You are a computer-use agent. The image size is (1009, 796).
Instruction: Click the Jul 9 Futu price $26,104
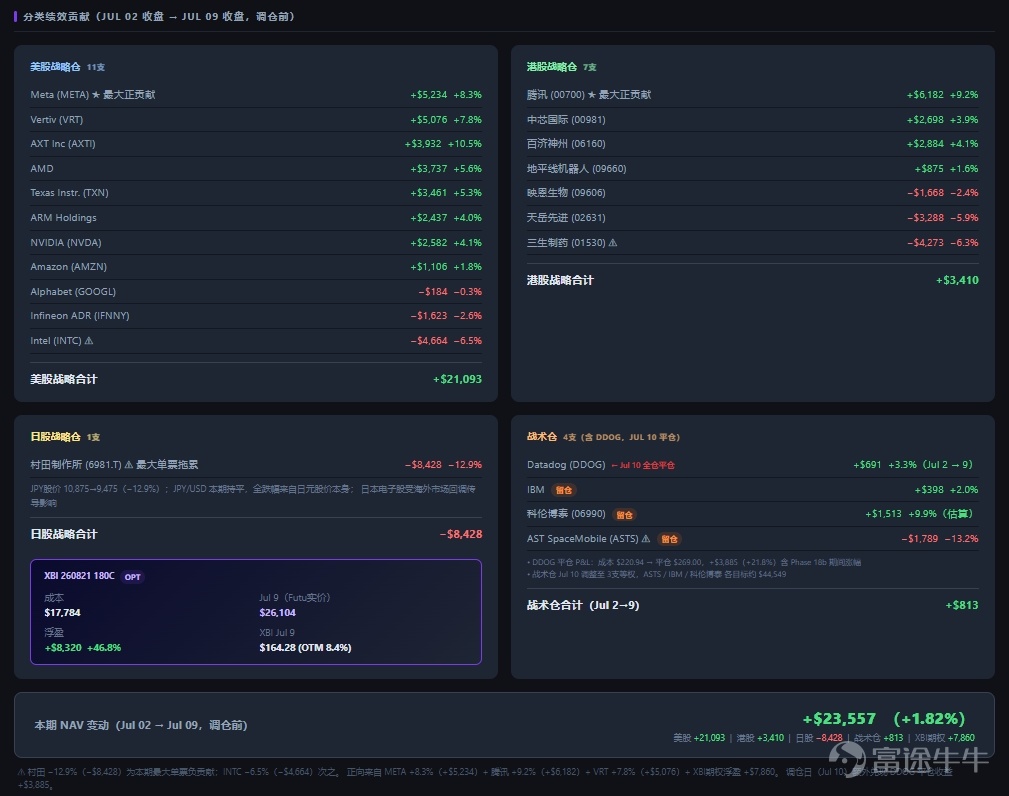click(x=277, y=613)
